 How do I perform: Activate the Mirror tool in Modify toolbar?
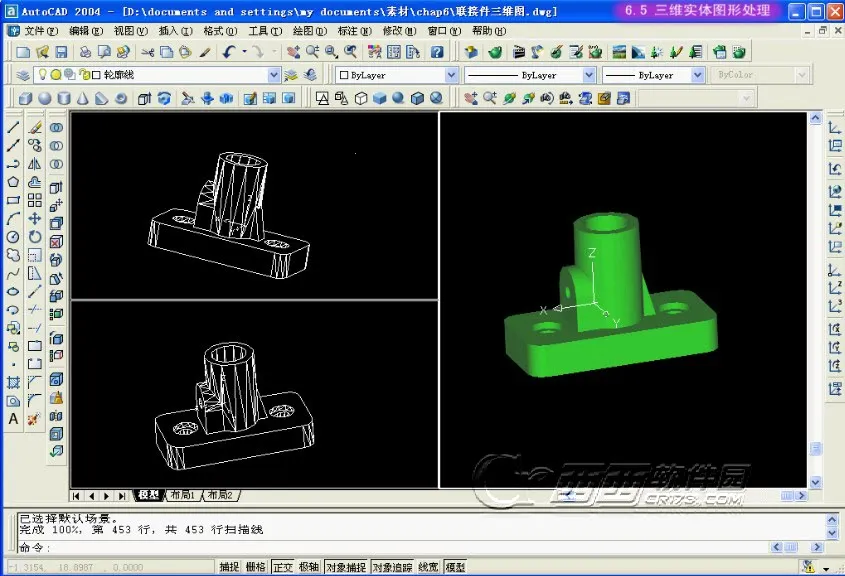click(38, 163)
